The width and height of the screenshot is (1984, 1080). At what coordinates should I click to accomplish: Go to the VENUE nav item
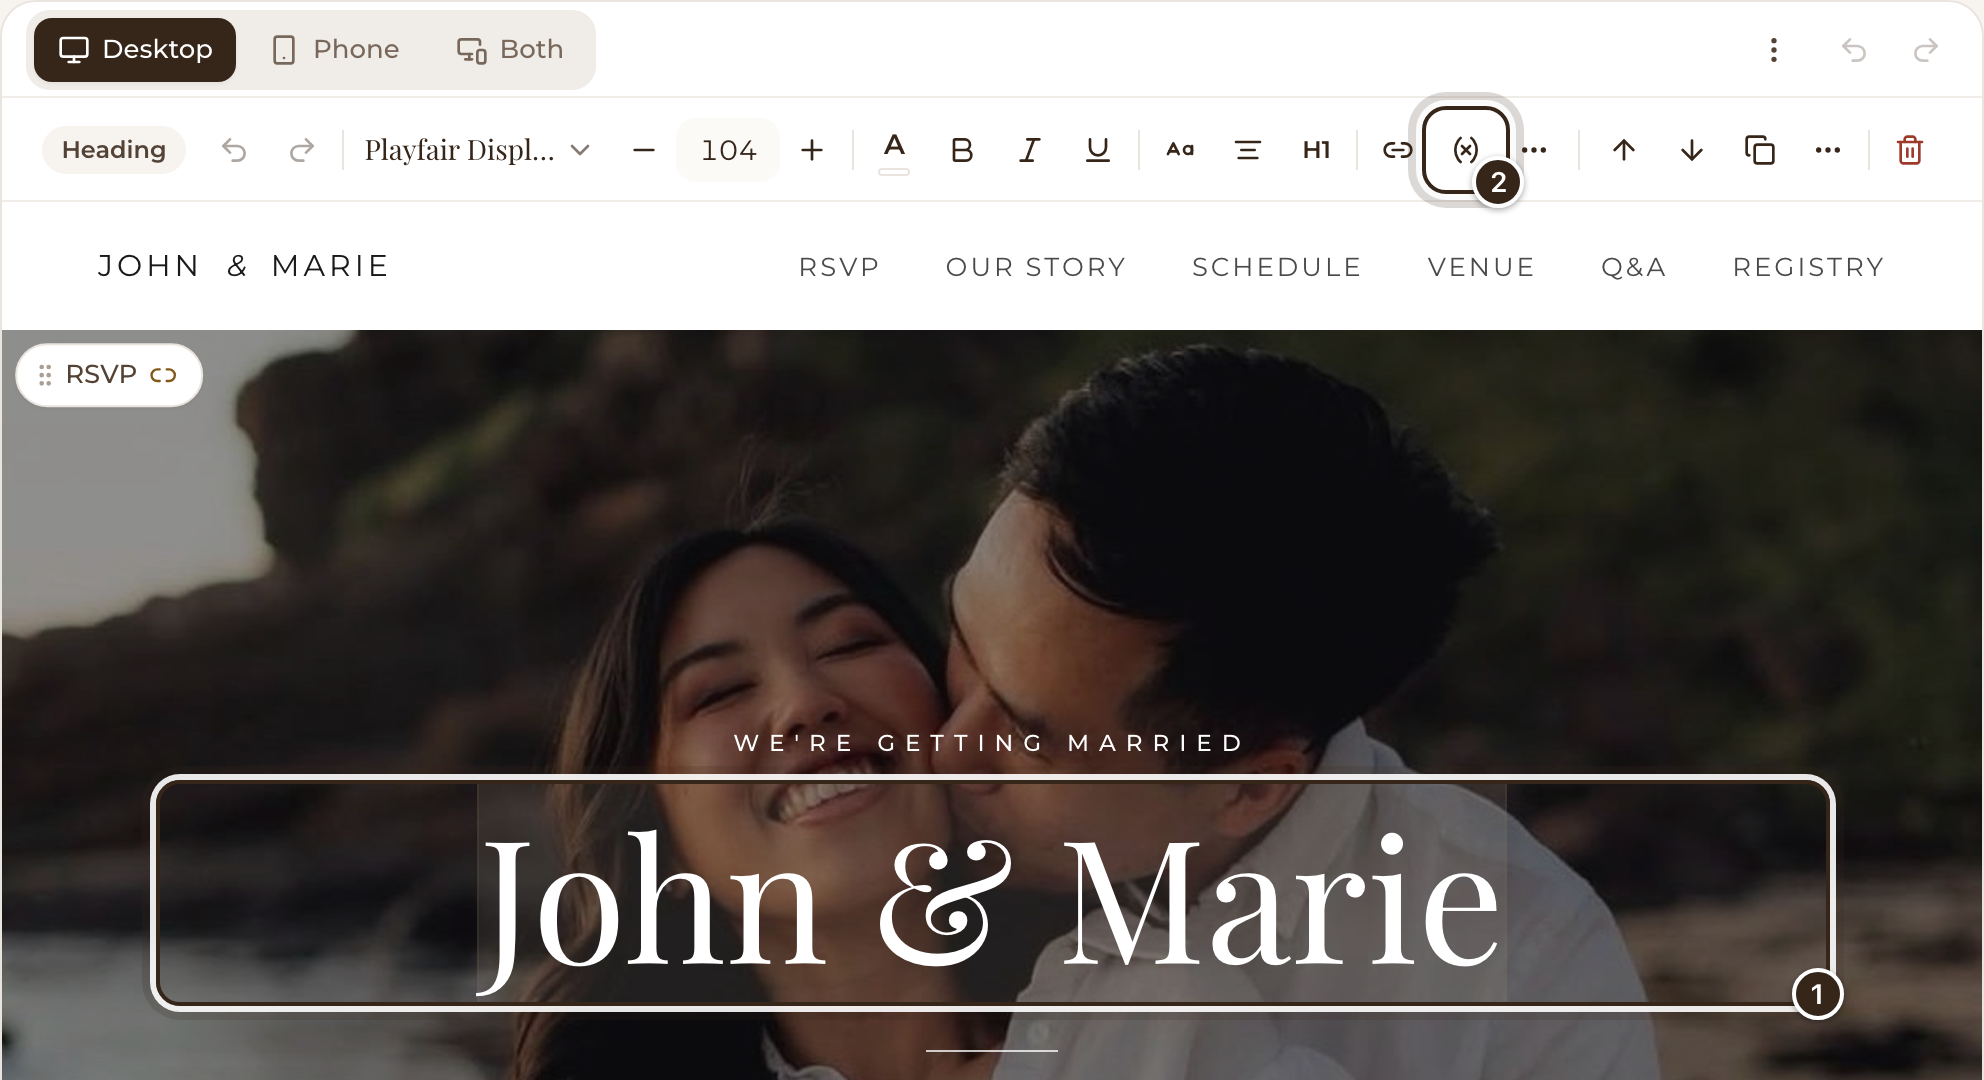tap(1481, 267)
